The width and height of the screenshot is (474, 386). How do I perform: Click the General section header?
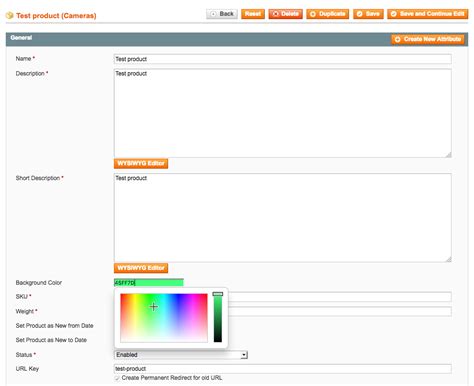point(237,39)
